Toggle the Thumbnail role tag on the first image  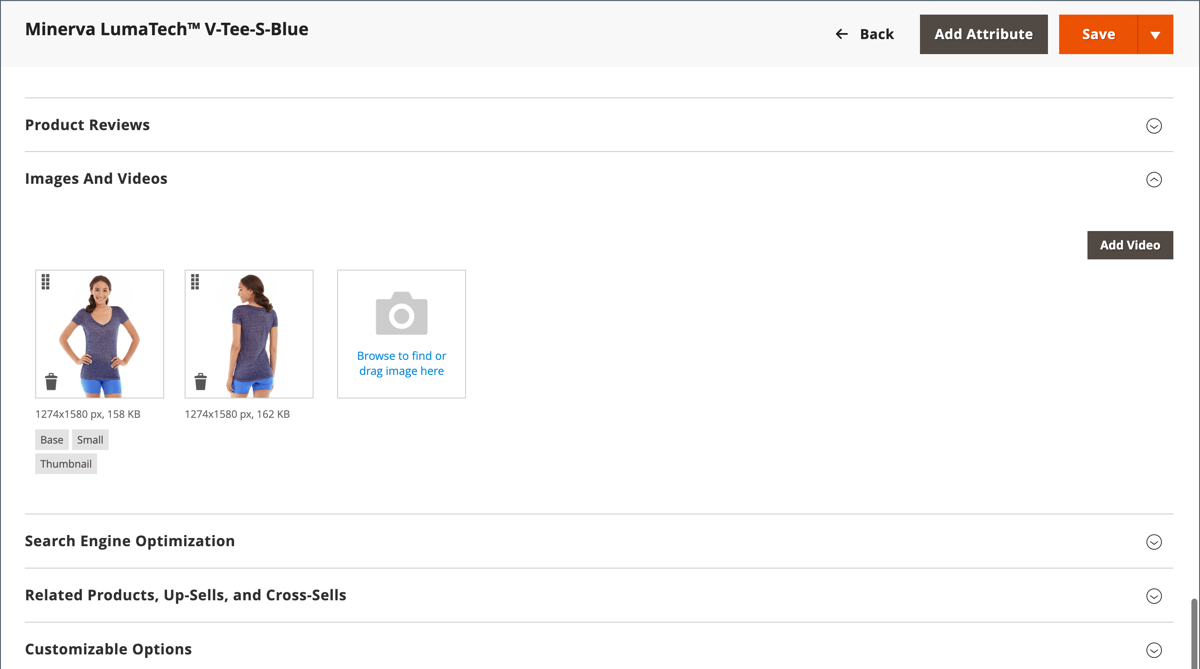[x=66, y=463]
